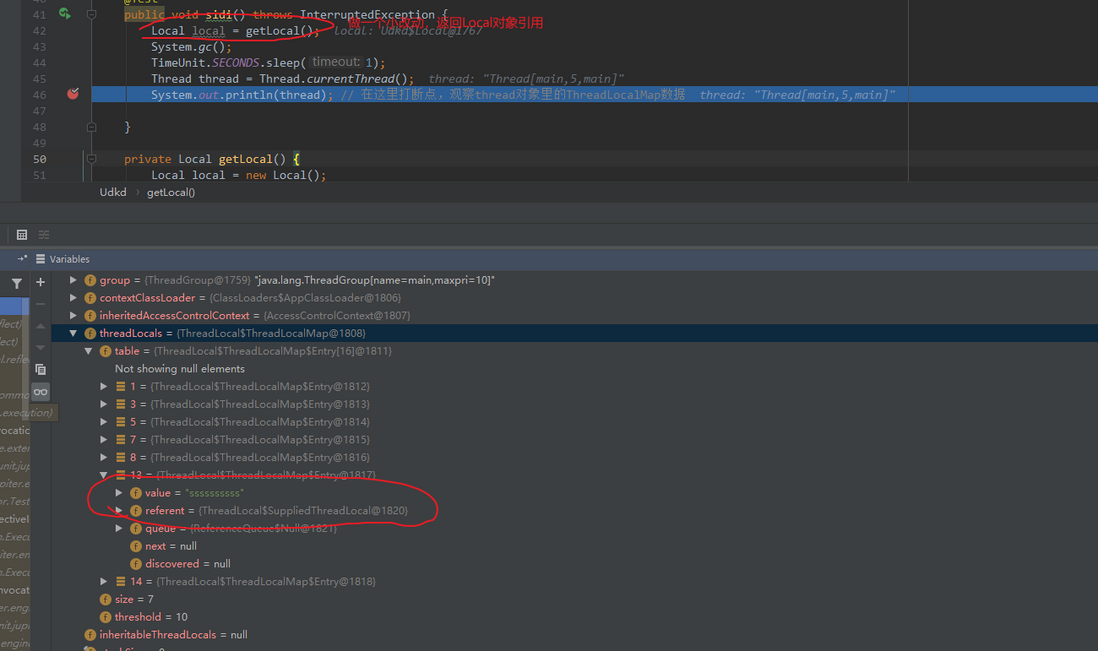Click the move watch up arrow
The width and height of the screenshot is (1098, 651).
pos(41,326)
